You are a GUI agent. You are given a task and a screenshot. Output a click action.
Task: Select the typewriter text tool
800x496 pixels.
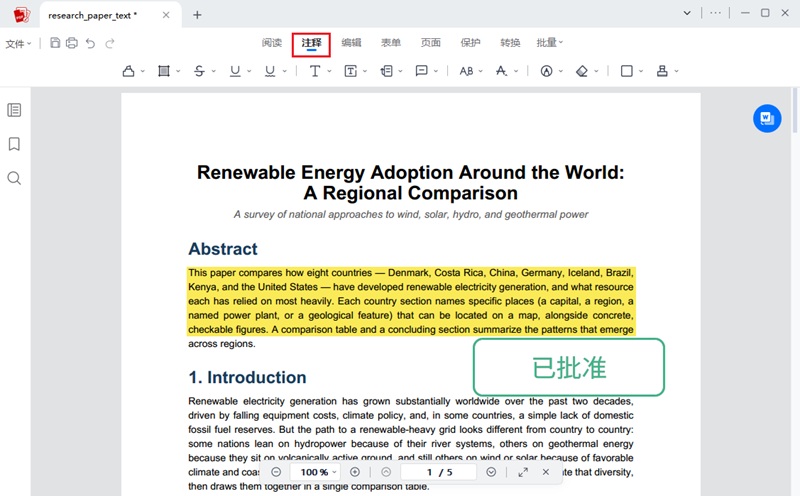click(315, 71)
